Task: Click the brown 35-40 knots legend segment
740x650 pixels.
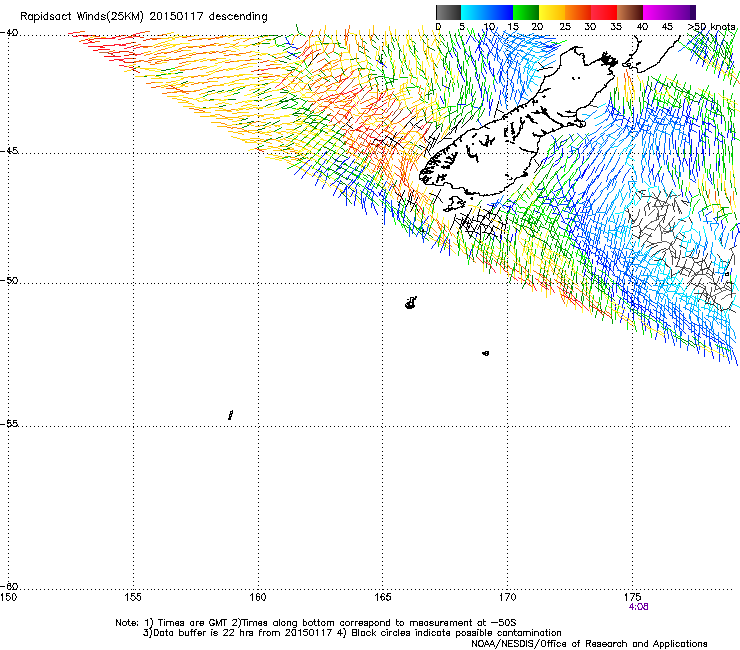Action: pyautogui.click(x=630, y=12)
